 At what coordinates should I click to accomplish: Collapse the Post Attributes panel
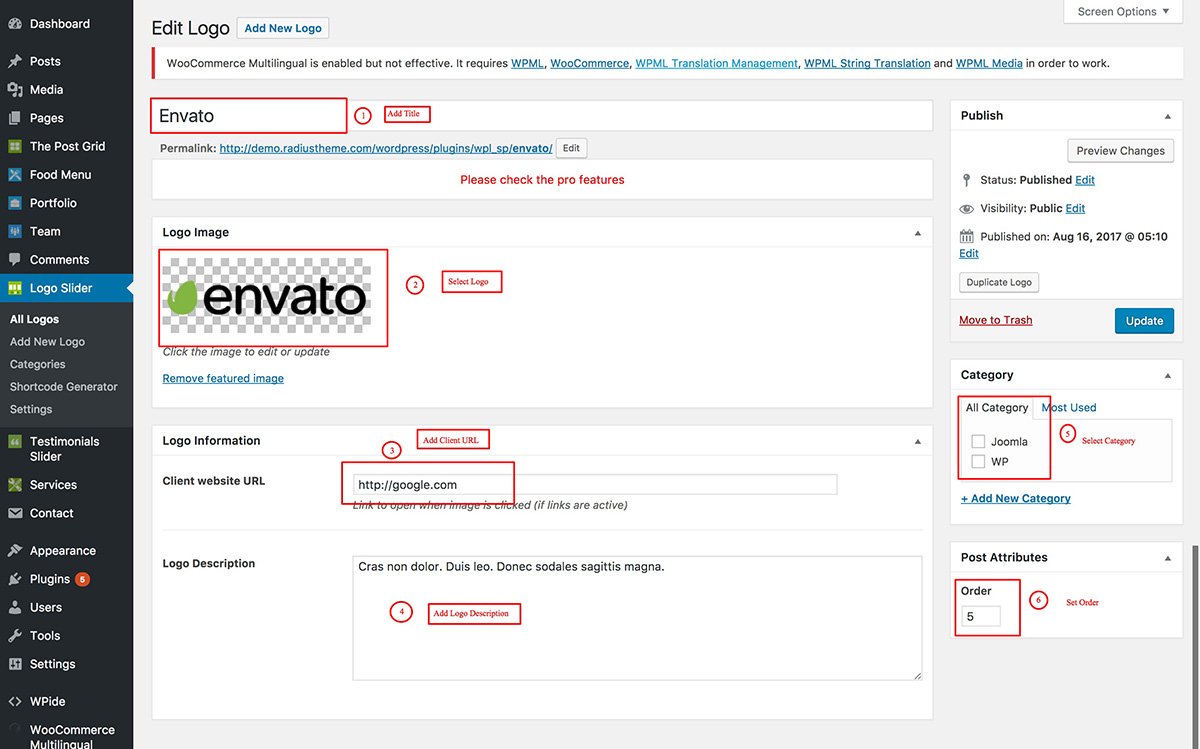click(1167, 558)
